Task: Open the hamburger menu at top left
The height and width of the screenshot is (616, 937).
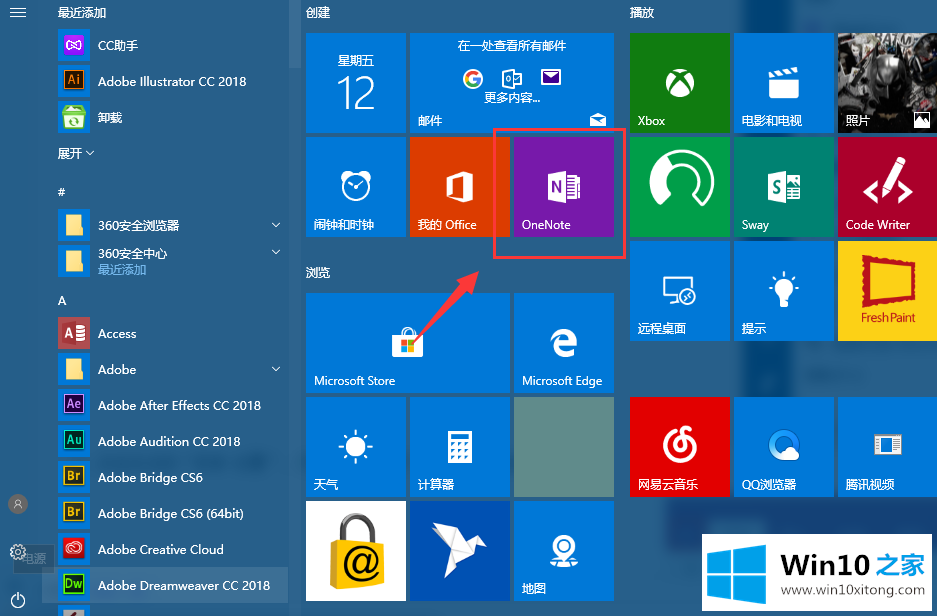Action: tap(18, 13)
